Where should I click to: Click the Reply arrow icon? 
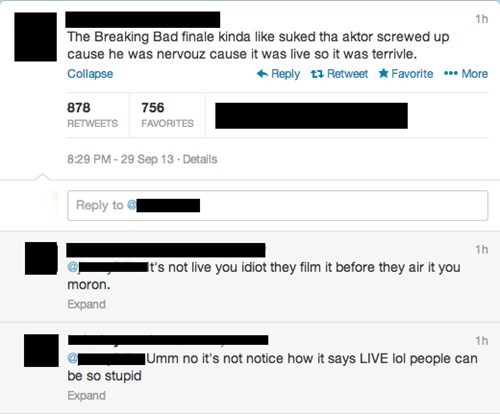(262, 74)
